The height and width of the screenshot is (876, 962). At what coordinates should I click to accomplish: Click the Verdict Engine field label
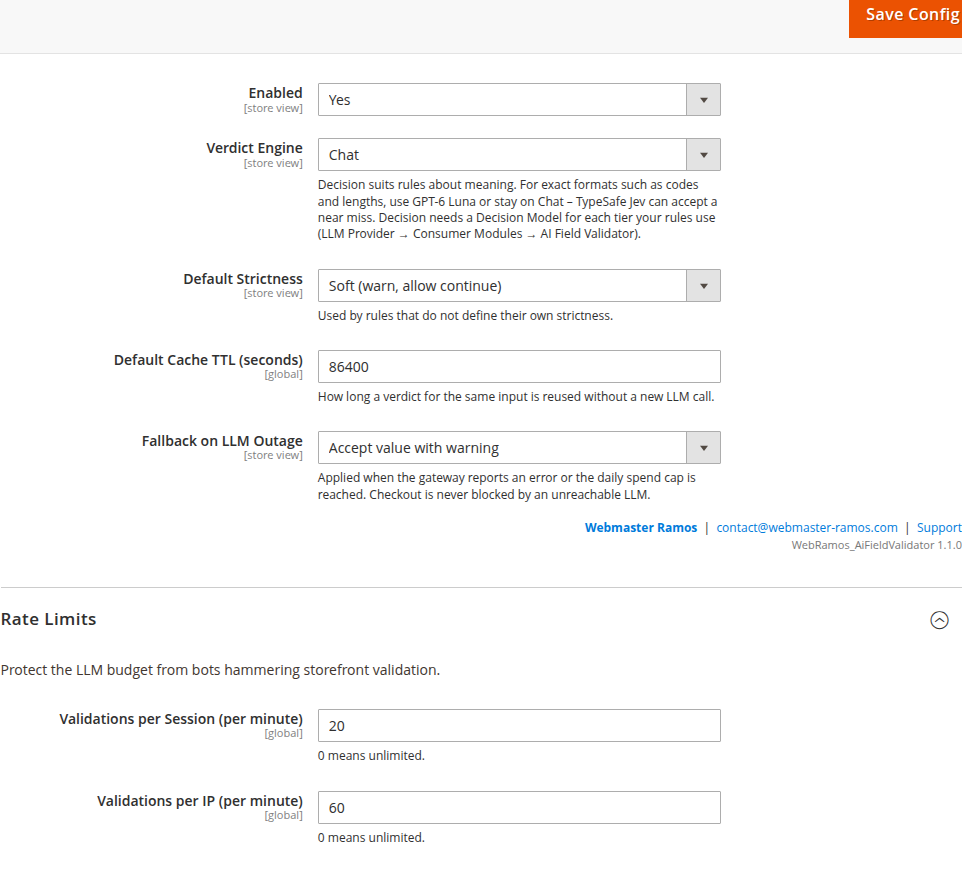[x=254, y=148]
